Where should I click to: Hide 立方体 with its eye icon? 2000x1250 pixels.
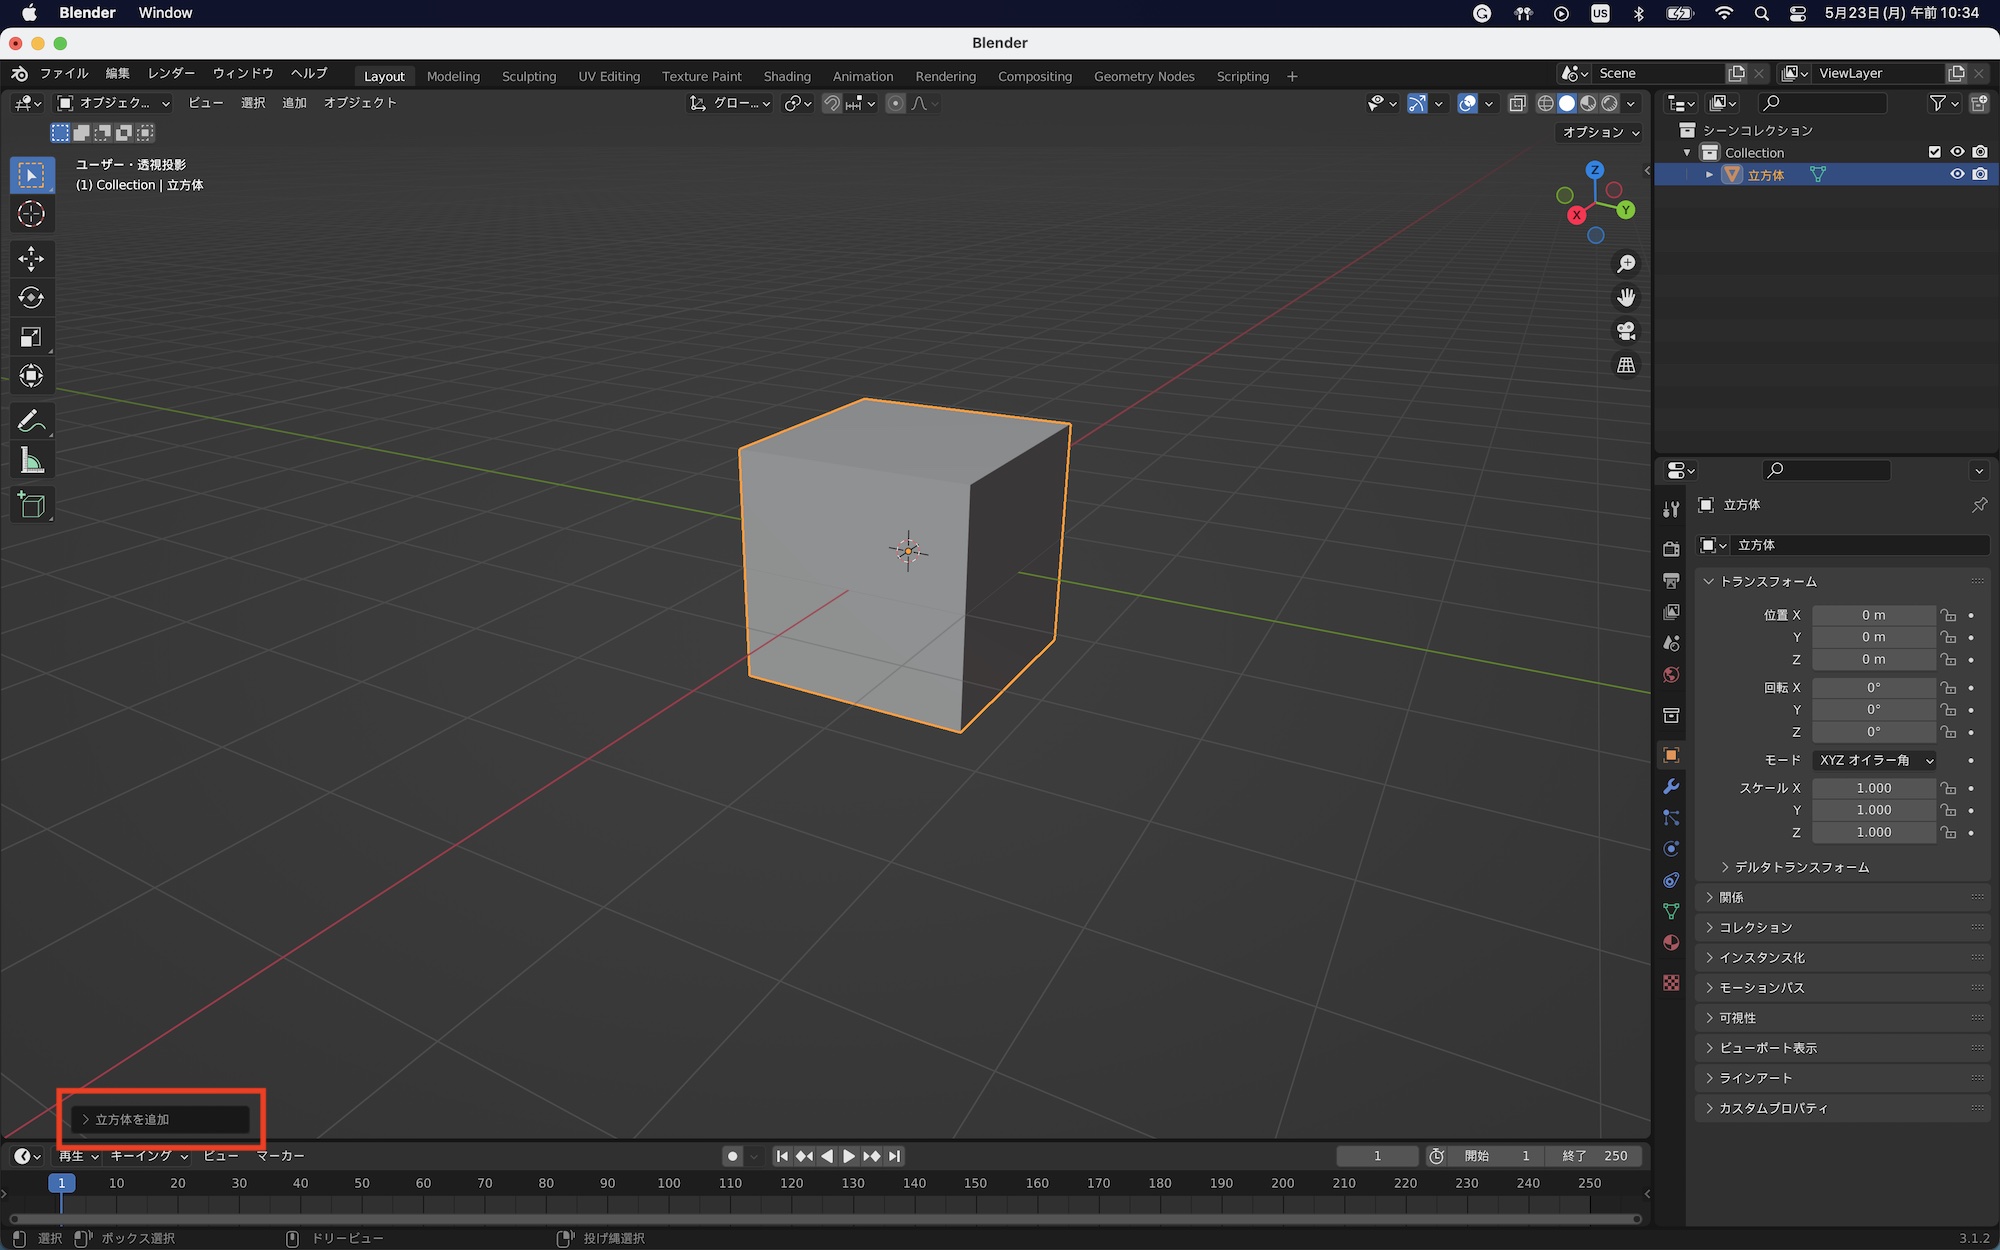(x=1957, y=174)
